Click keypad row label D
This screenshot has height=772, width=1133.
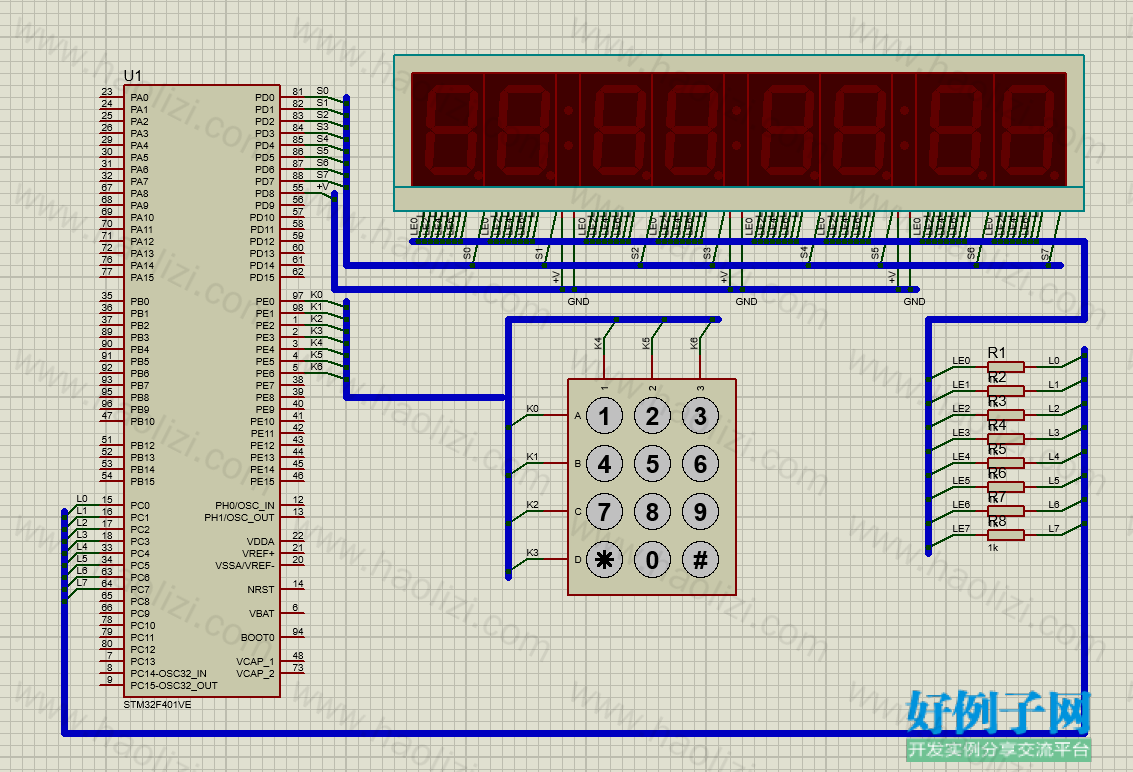coord(577,559)
